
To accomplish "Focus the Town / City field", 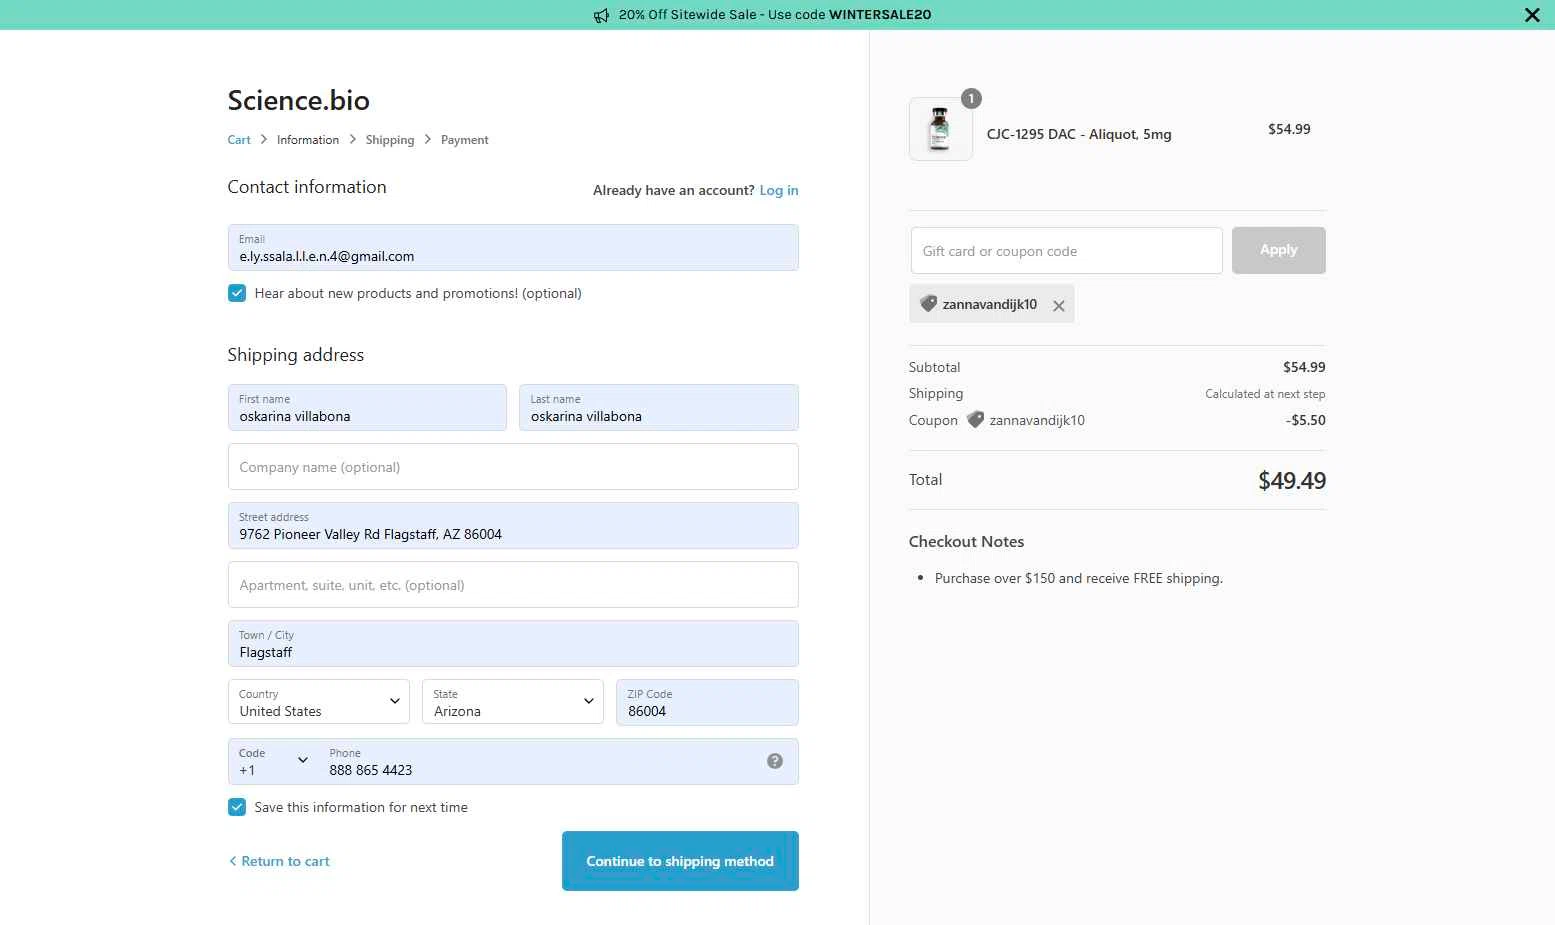I will [x=513, y=643].
